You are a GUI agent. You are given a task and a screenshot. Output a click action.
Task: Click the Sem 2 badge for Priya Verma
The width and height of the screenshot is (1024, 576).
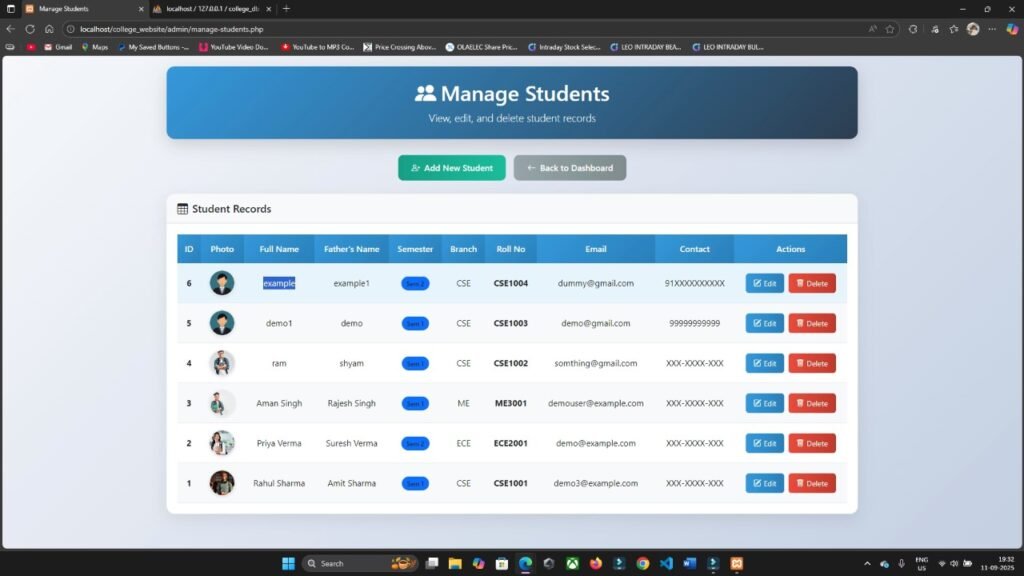coord(415,443)
